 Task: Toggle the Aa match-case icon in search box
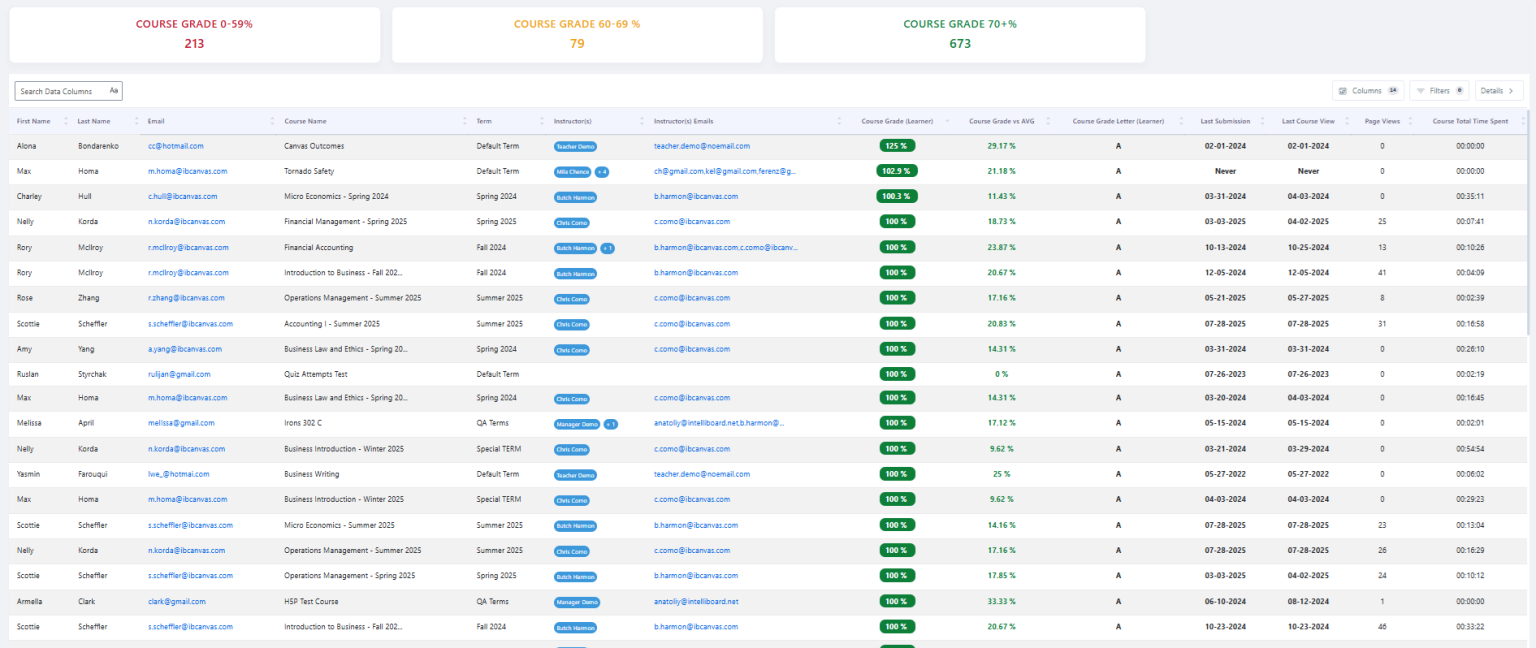[x=114, y=91]
